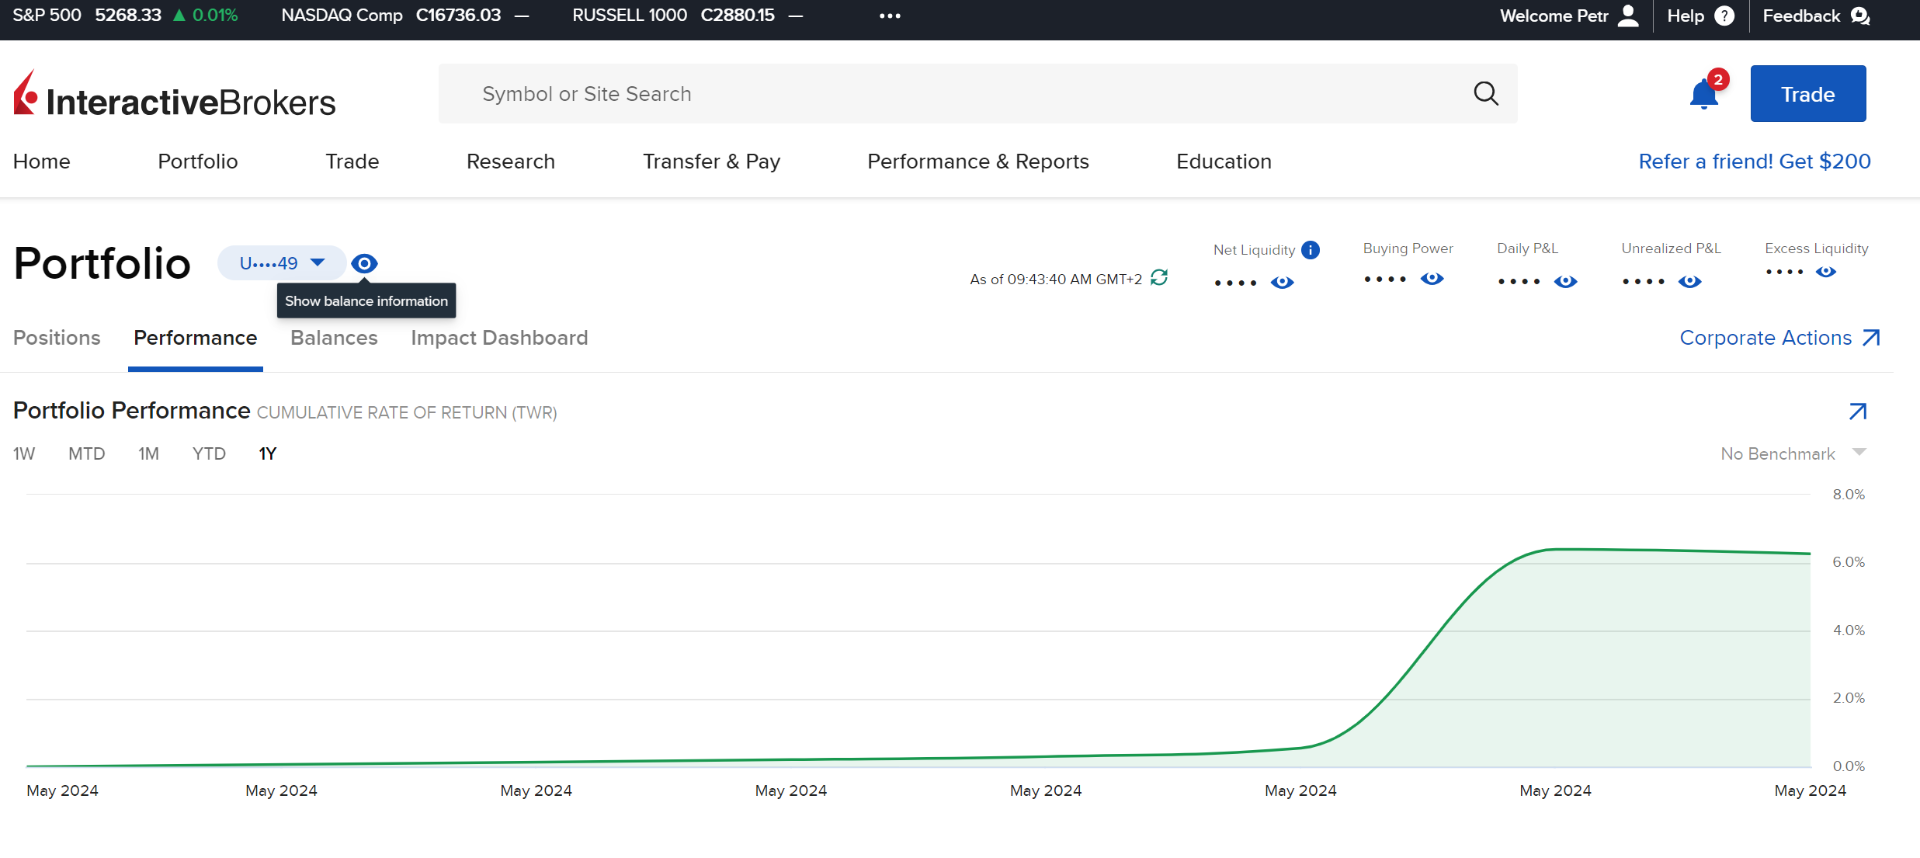Viewport: 1920px width, 858px height.
Task: Toggle show balance information eye
Action: [x=364, y=264]
